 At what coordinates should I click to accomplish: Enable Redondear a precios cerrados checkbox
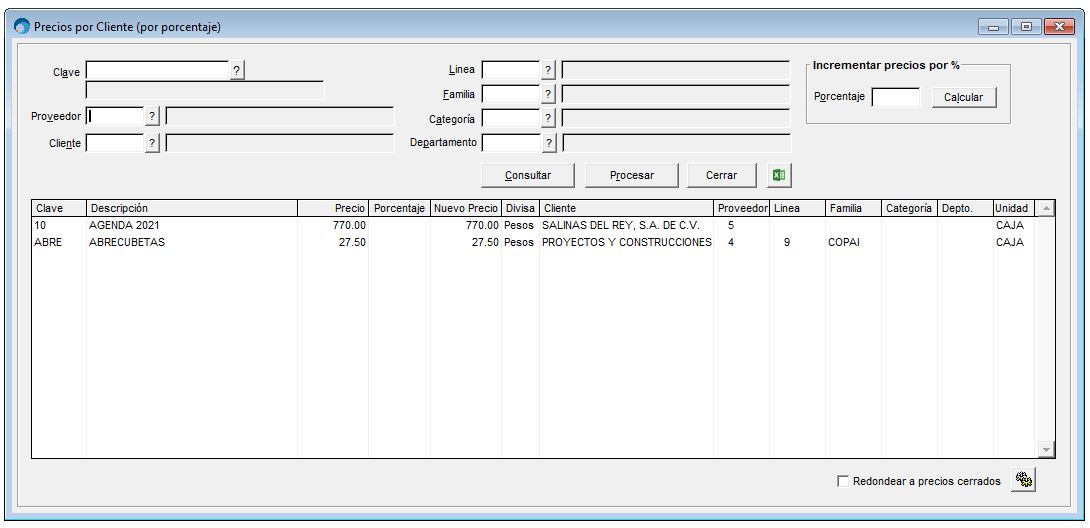click(x=843, y=481)
